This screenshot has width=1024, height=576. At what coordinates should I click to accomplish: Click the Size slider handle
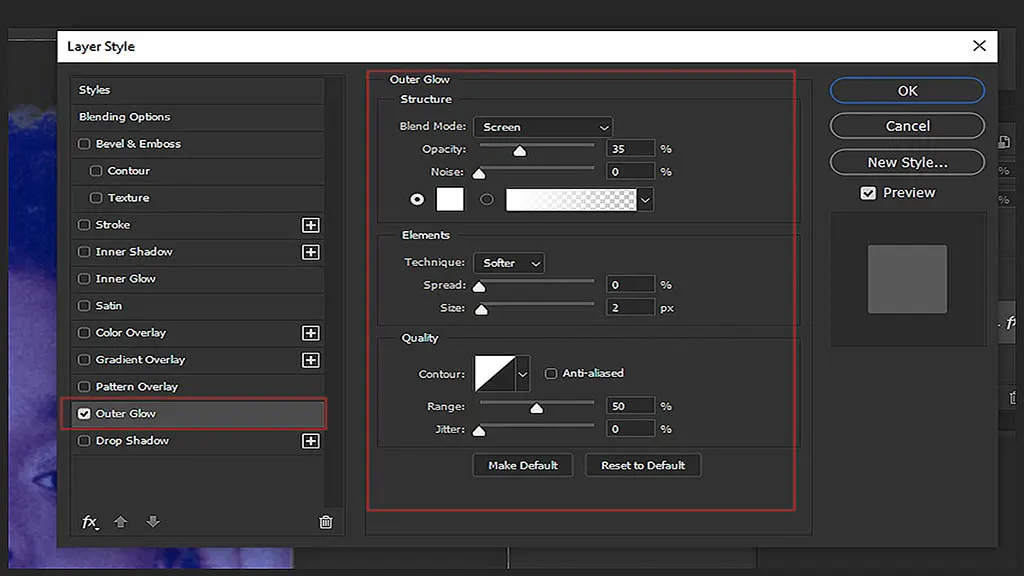(481, 310)
